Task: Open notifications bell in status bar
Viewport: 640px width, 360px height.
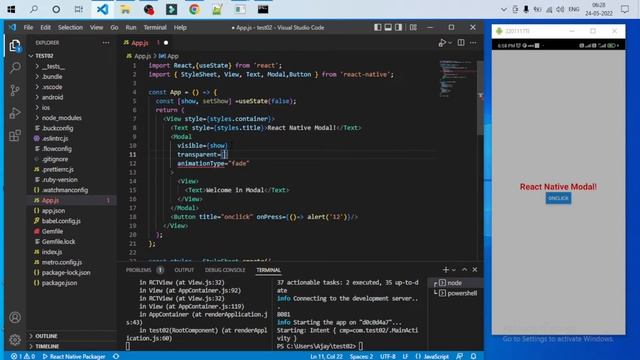Action: tap(473, 356)
